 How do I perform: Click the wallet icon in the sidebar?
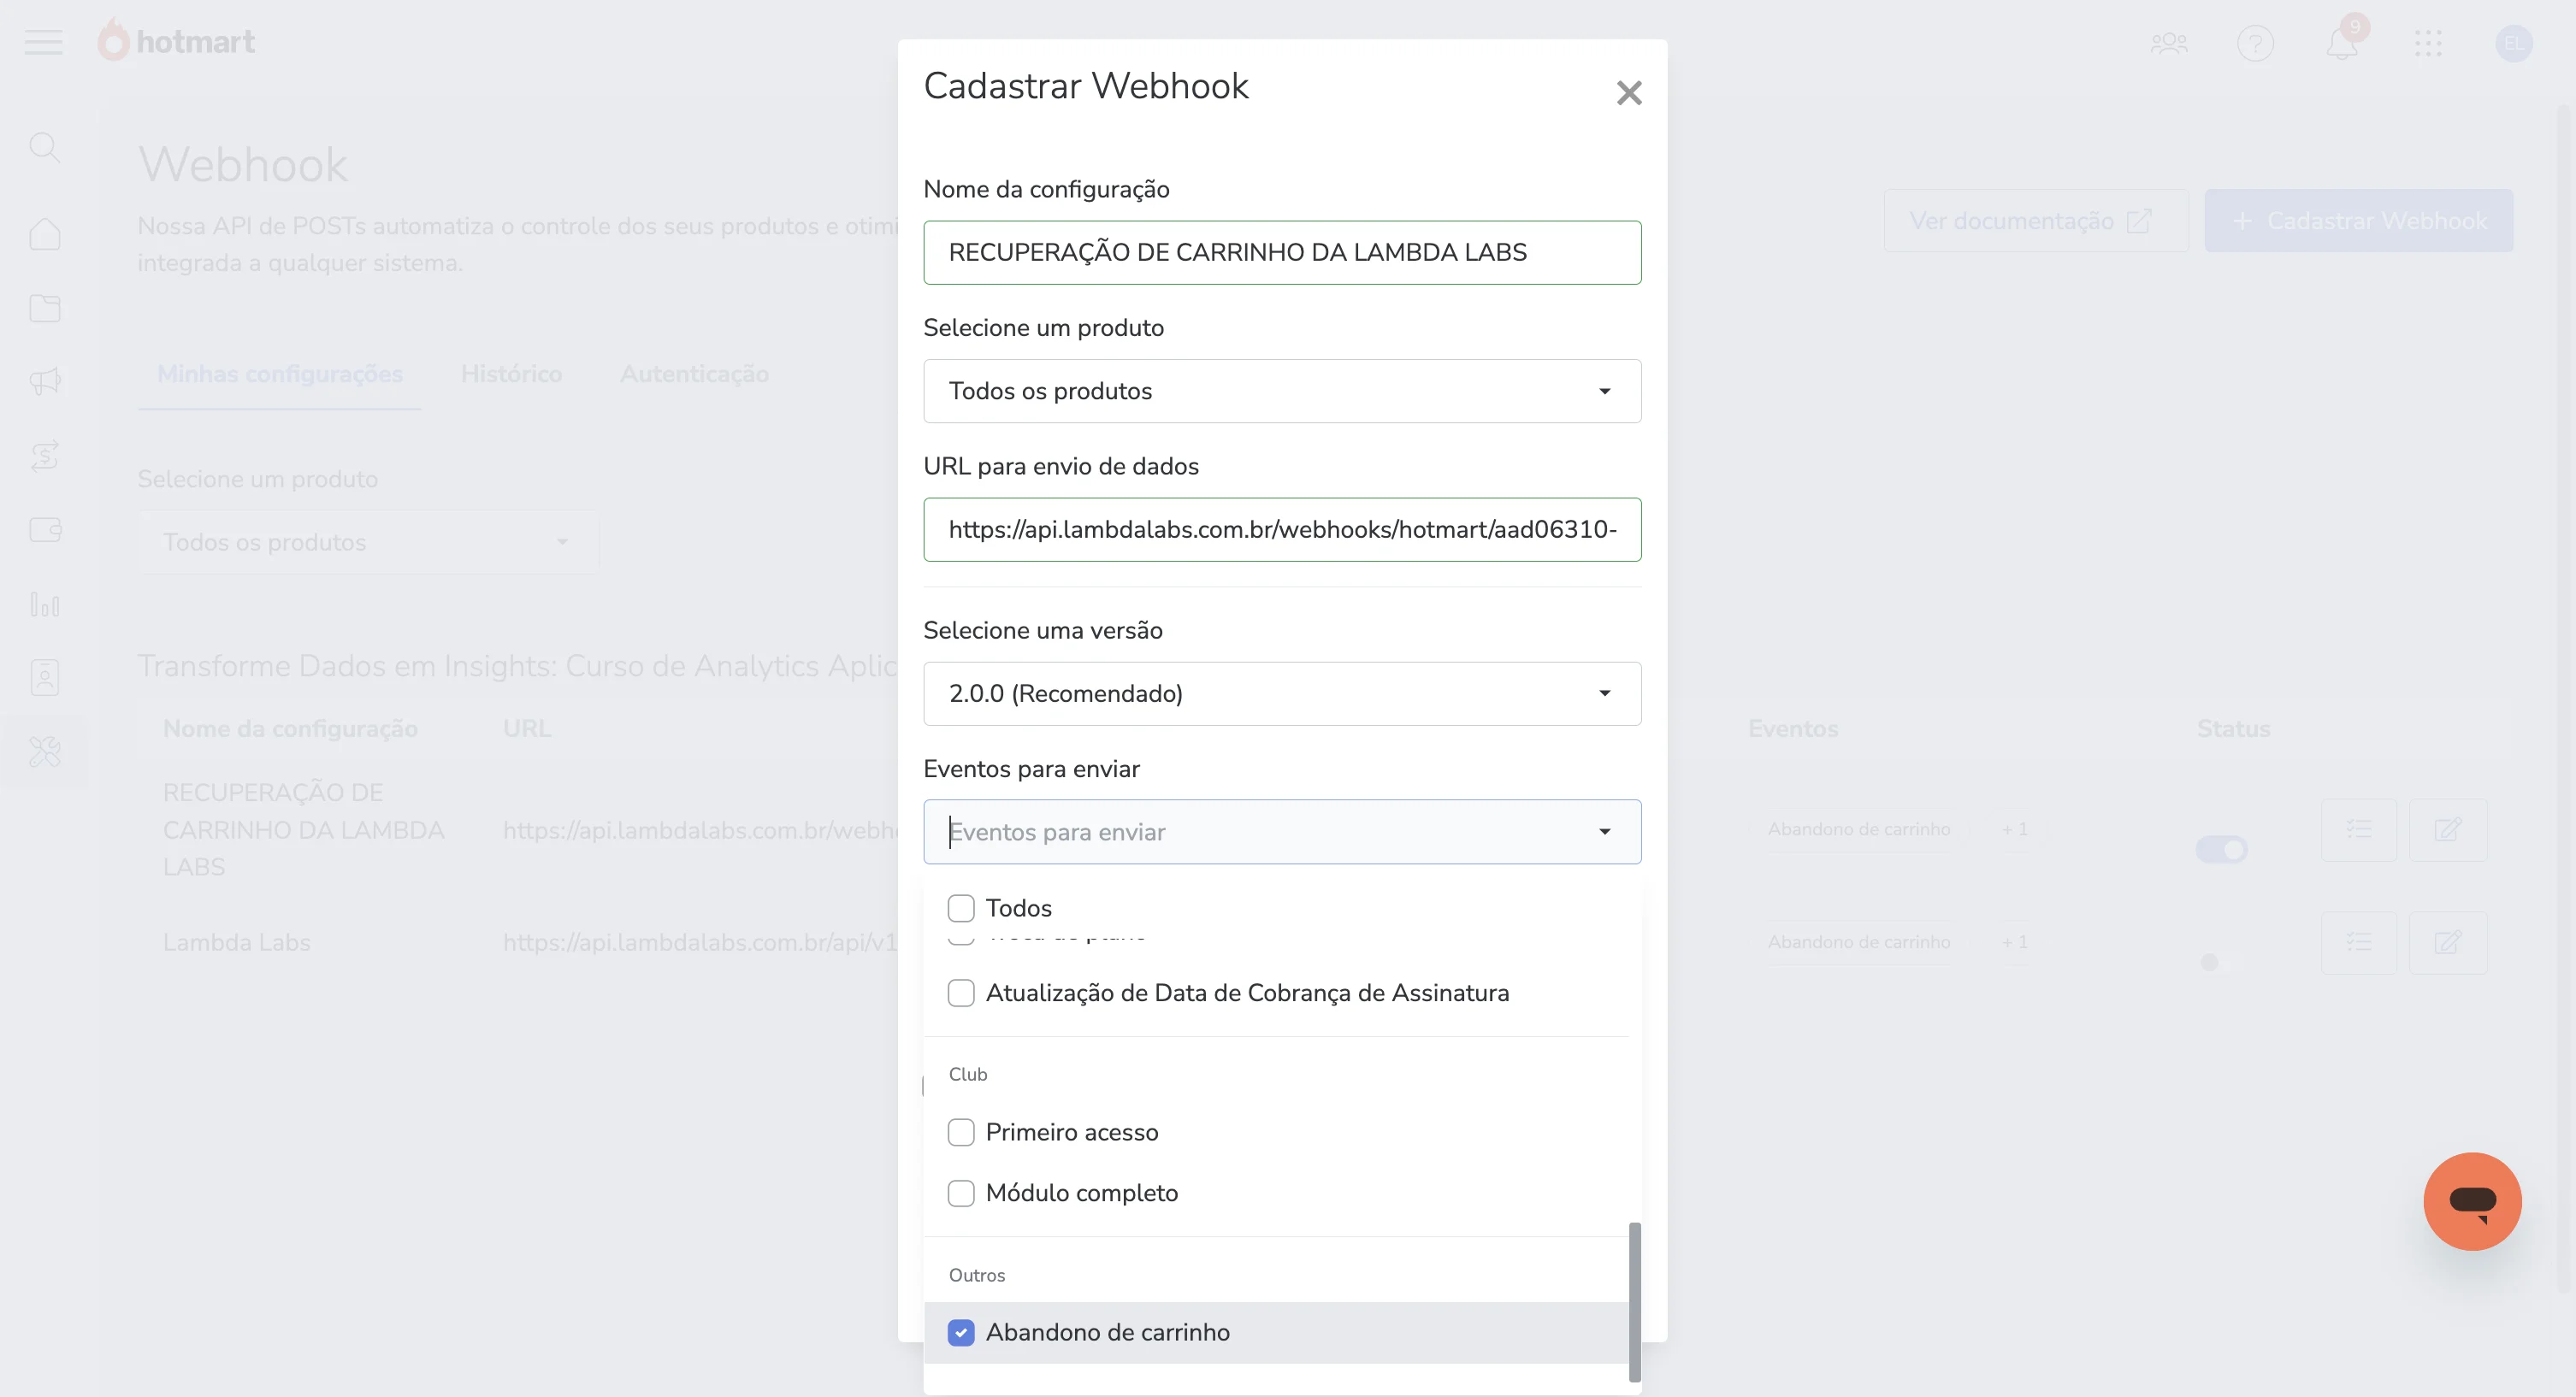pyautogui.click(x=45, y=529)
